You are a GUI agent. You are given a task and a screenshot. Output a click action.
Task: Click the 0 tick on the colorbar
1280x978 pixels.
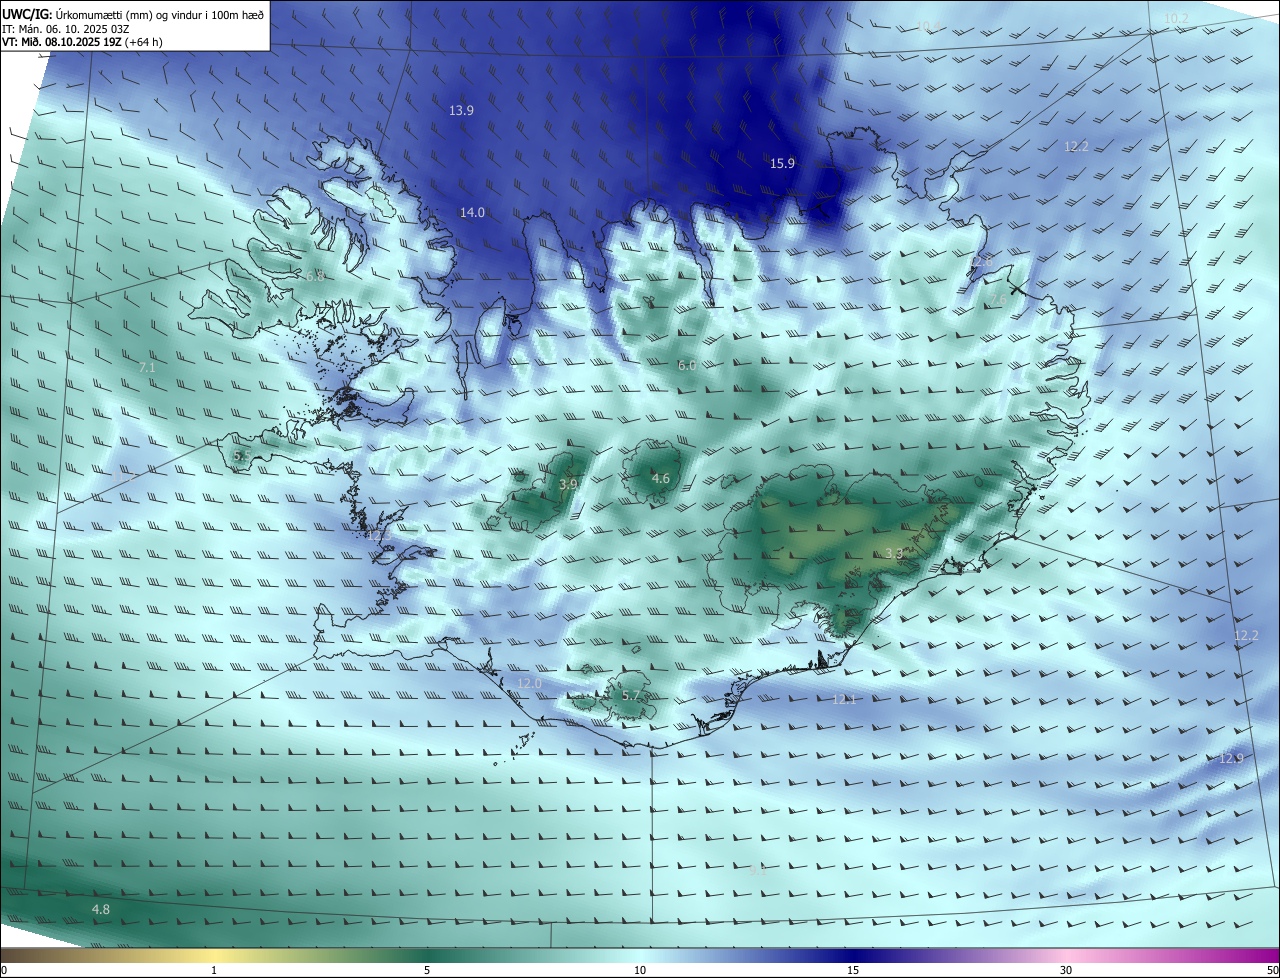click(x=3, y=970)
